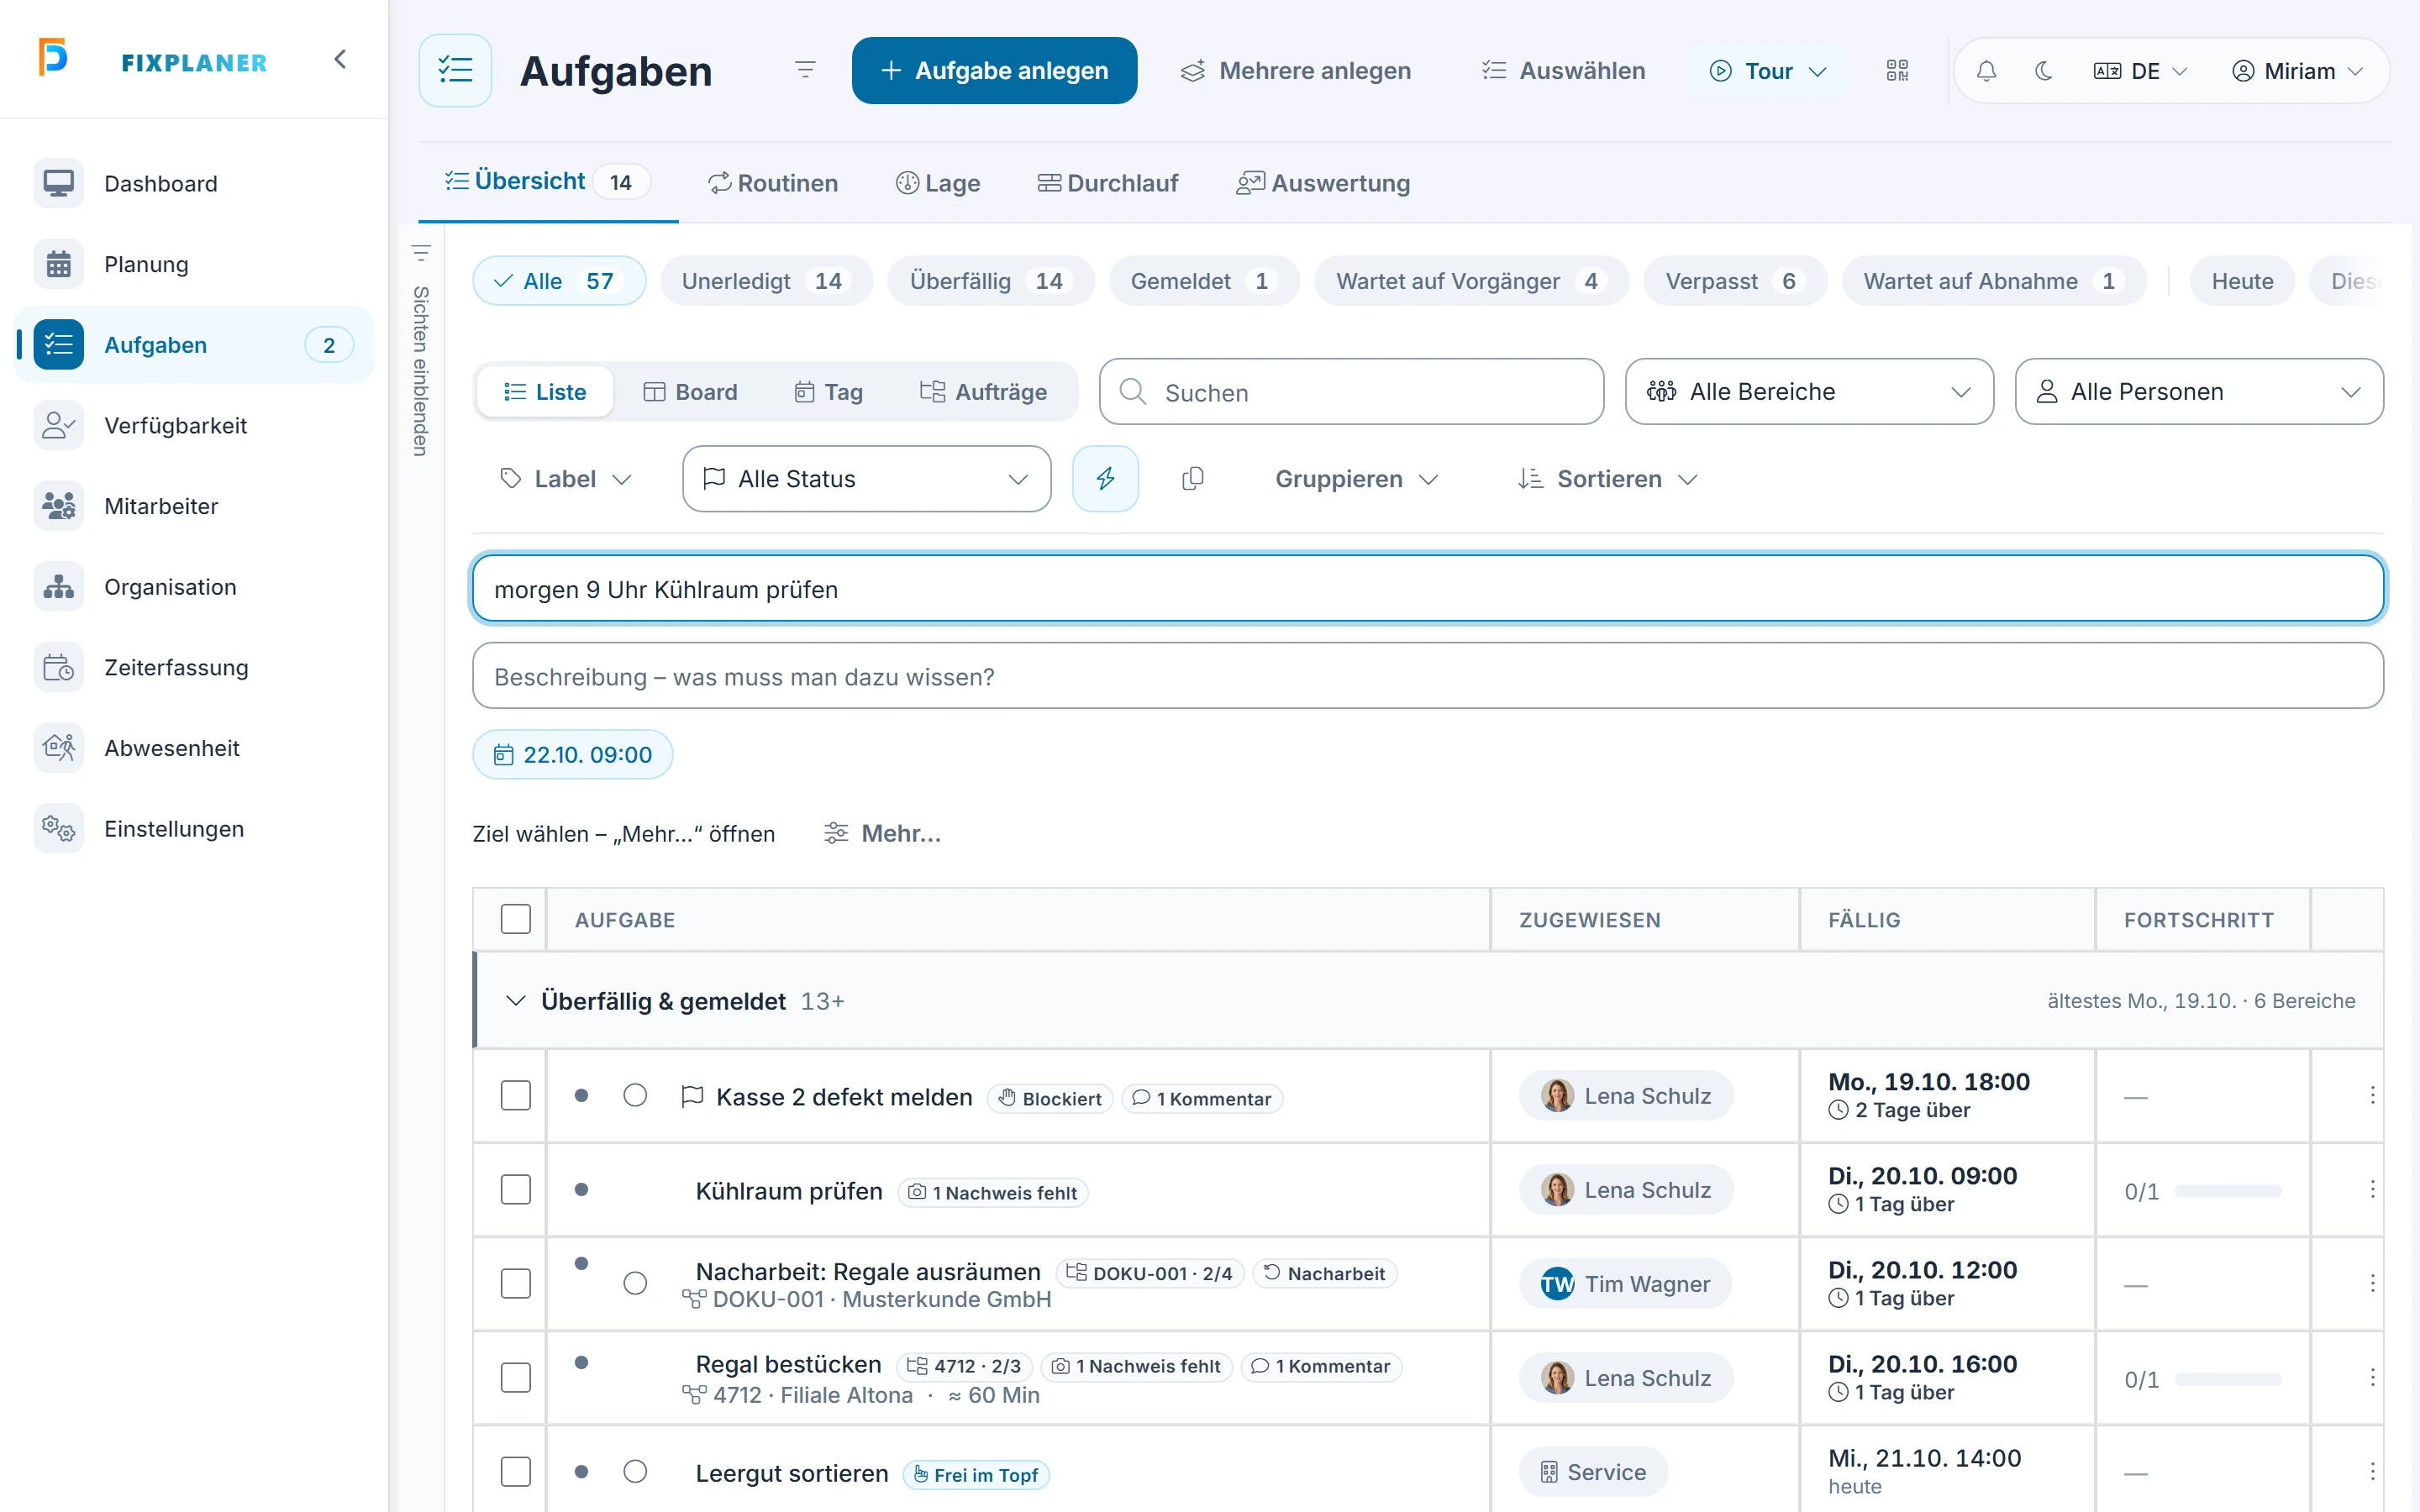This screenshot has width=2420, height=1512.
Task: Open Verfügbarkeit in sidebar
Action: [x=194, y=425]
